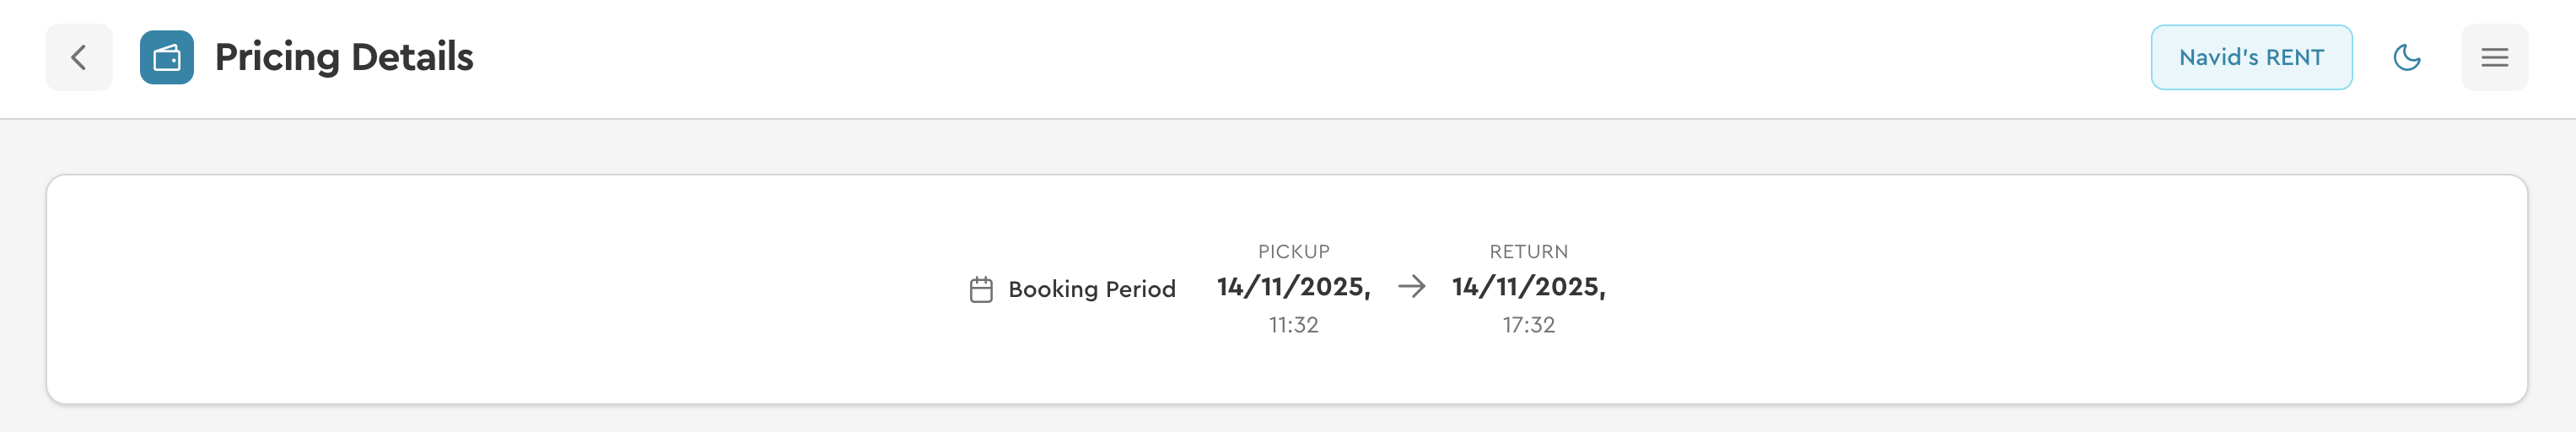
Task: Click the arrow between pickup and return
Action: [x=1411, y=287]
